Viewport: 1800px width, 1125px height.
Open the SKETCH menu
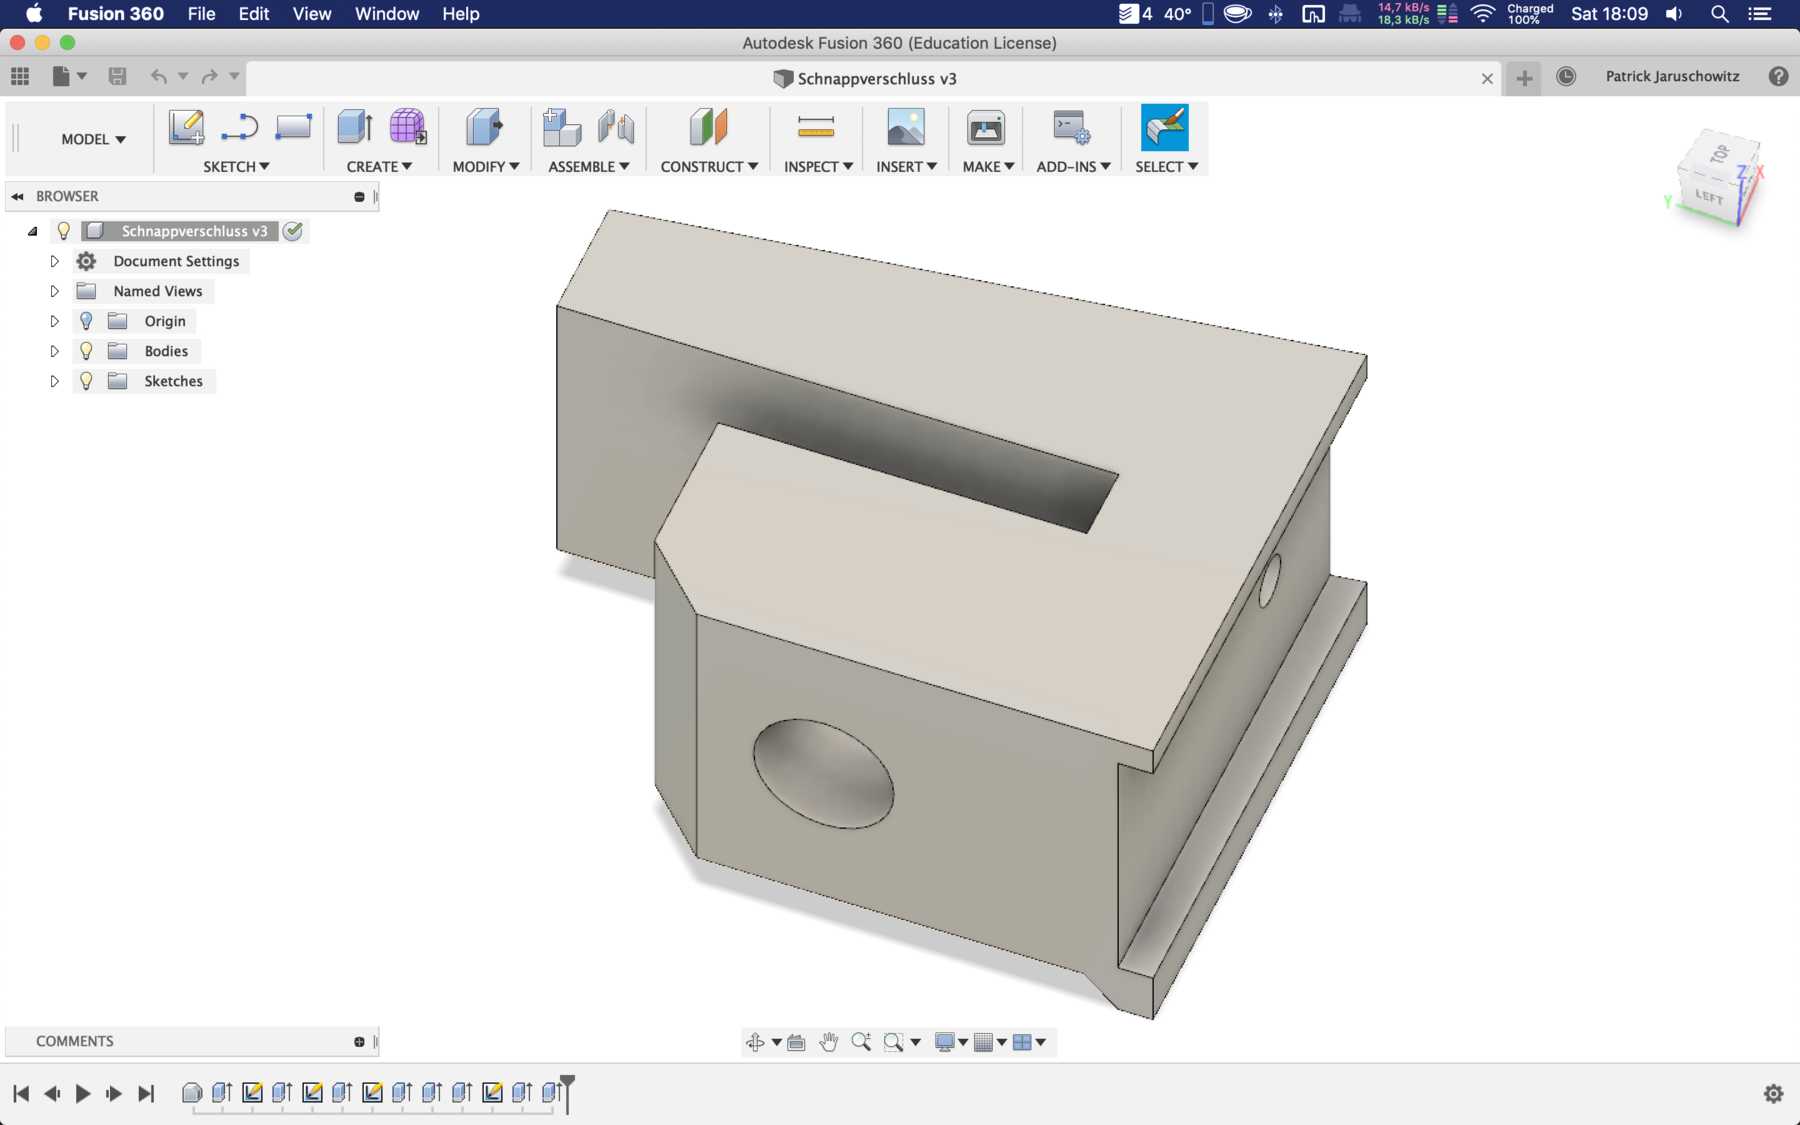click(236, 167)
